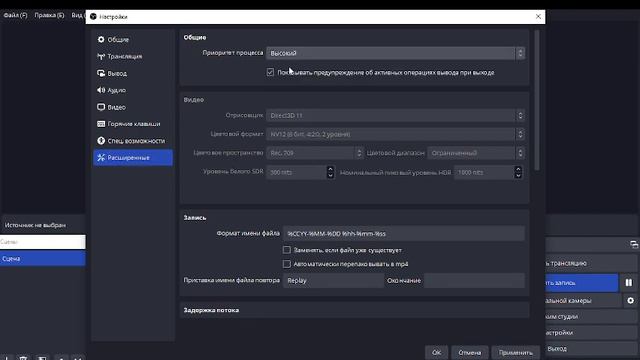
Task: Enable Заменять, если файл уже существует
Action: tap(287, 250)
